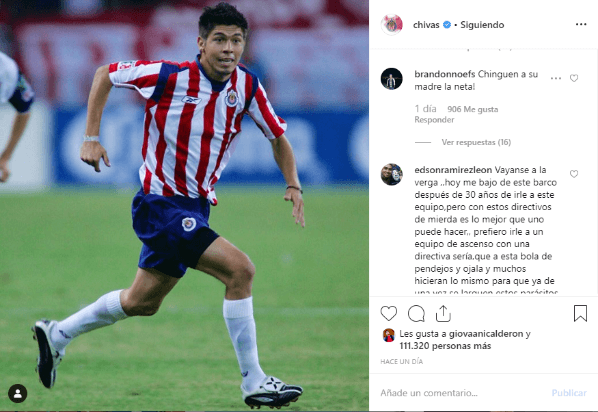This screenshot has height=412, width=598.
Task: Like brandonnoefs comment heart
Action: 574,78
